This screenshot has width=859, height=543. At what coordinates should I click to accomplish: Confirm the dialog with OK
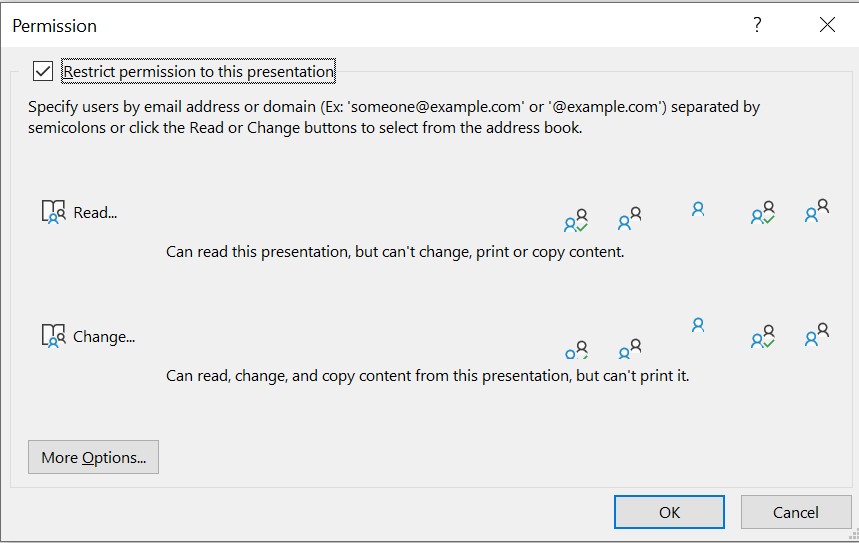[669, 512]
